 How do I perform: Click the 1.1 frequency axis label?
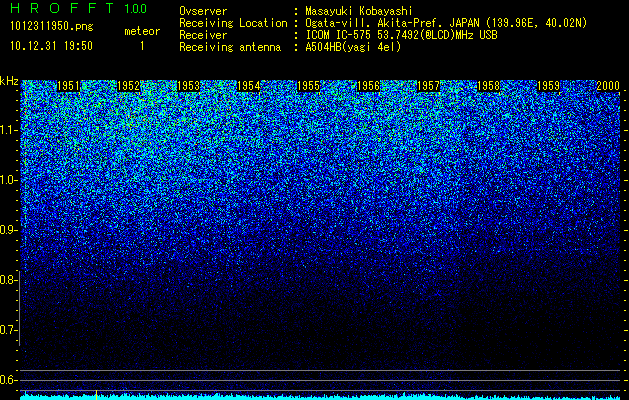7,130
